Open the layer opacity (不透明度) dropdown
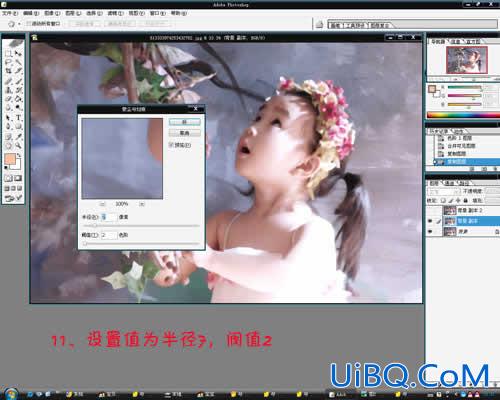The width and height of the screenshot is (500, 400). tap(493, 191)
